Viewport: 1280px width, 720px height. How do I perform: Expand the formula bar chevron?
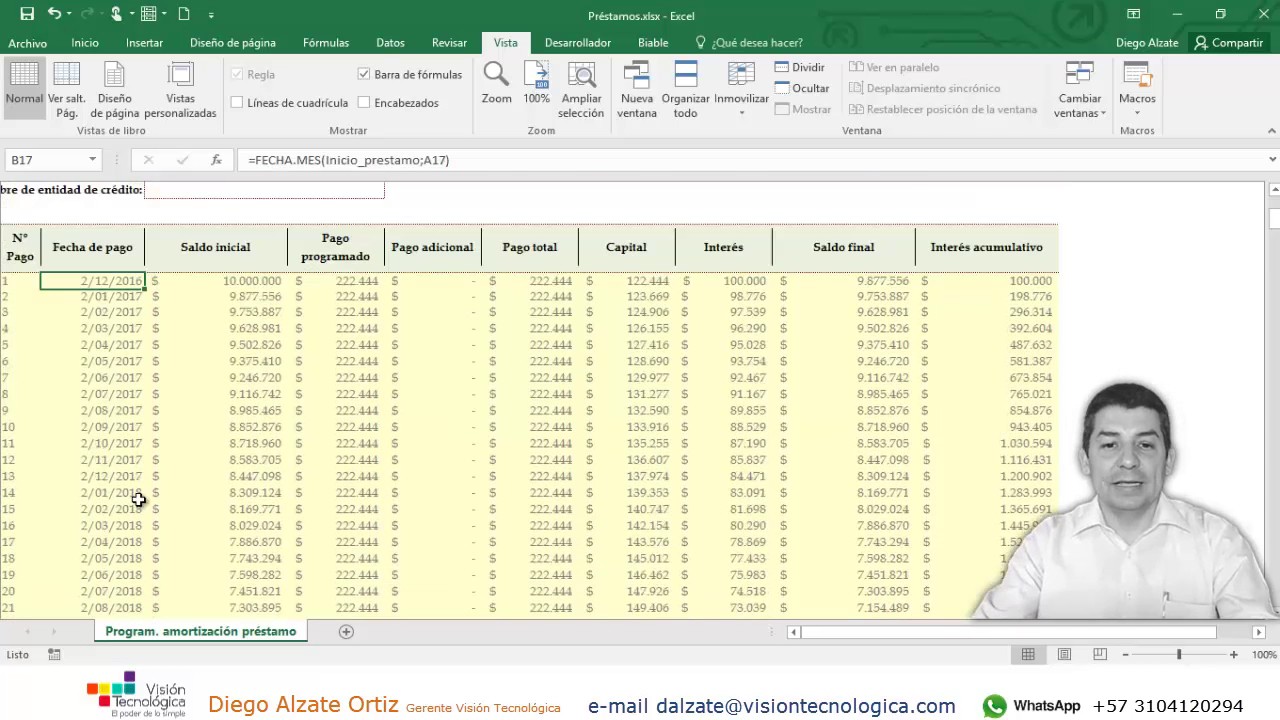click(1272, 160)
